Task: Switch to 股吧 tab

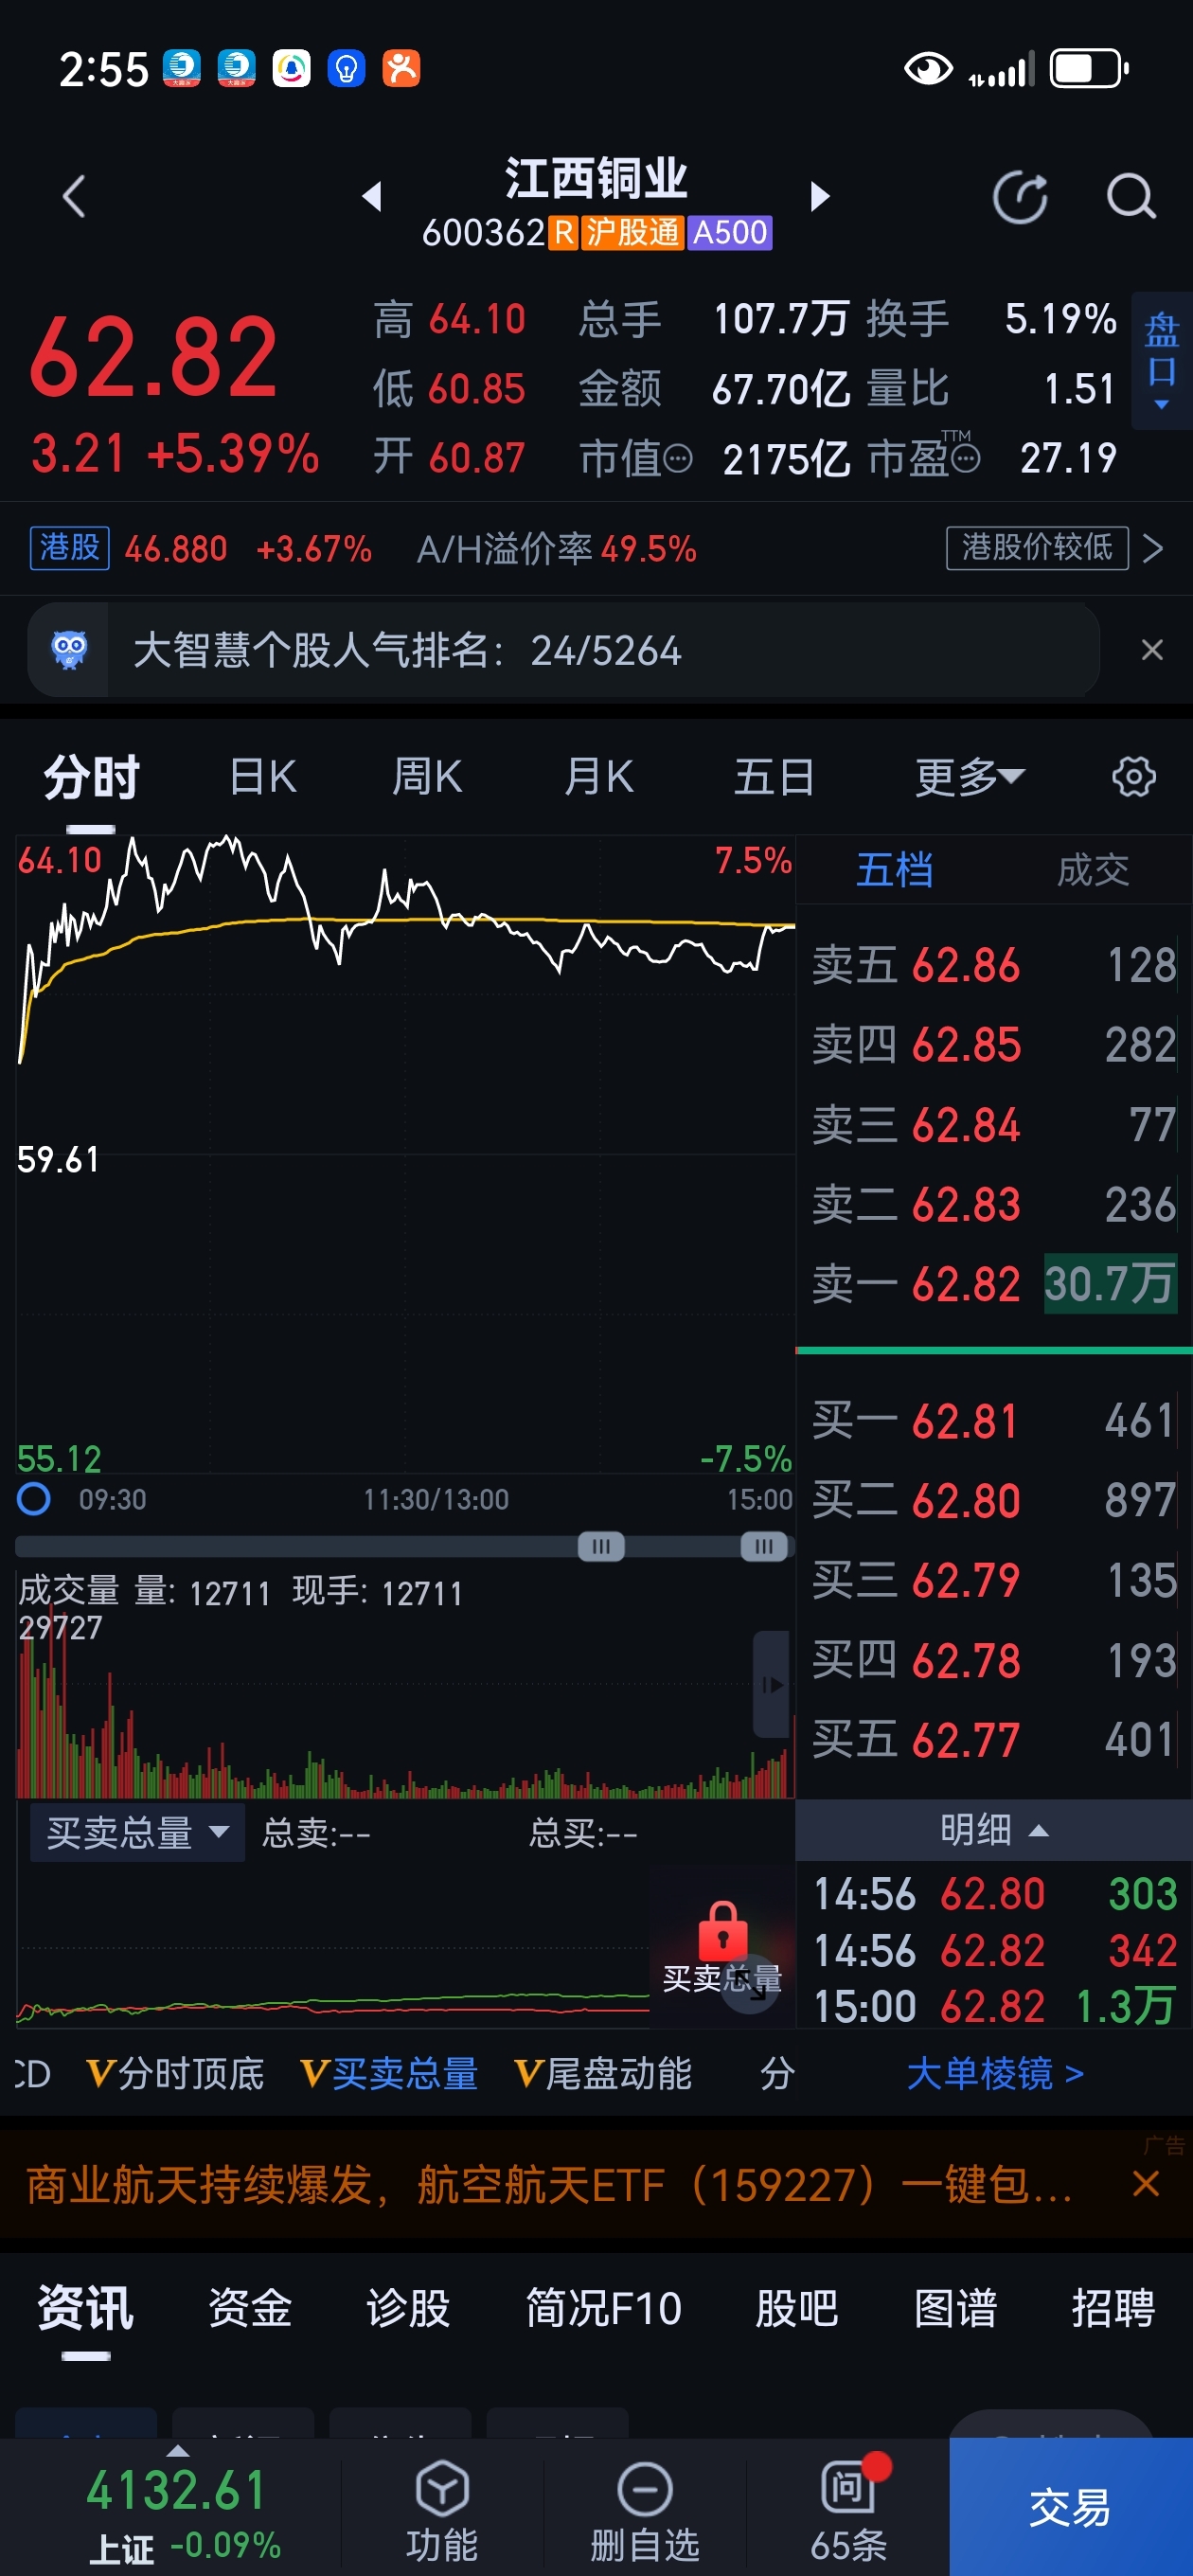Action: click(797, 2309)
